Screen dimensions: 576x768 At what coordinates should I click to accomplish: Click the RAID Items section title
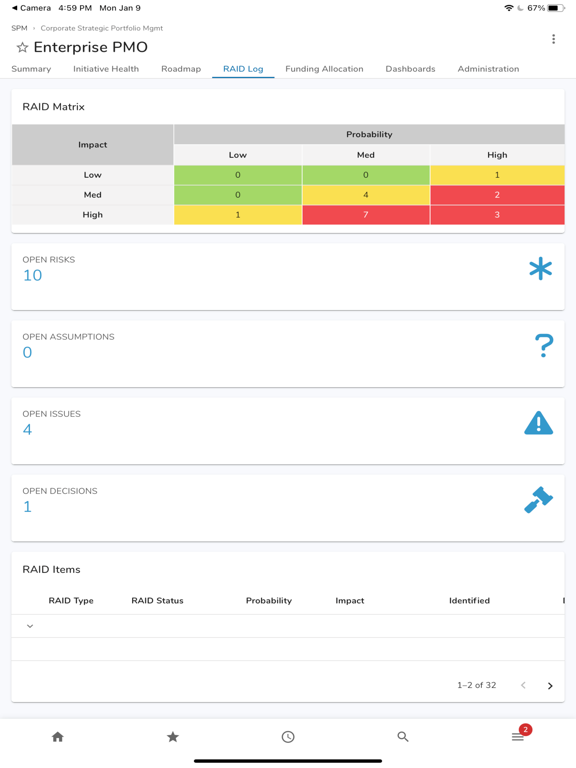coord(51,570)
